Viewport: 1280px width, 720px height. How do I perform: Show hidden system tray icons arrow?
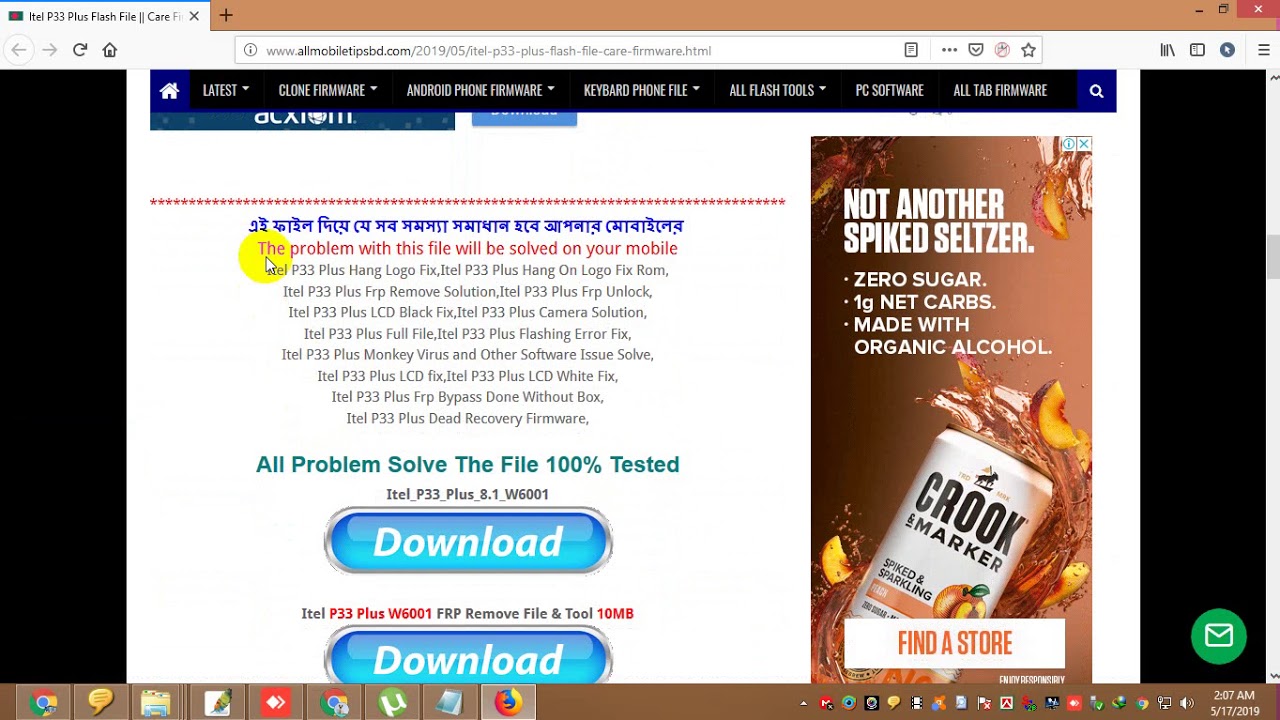coord(803,703)
